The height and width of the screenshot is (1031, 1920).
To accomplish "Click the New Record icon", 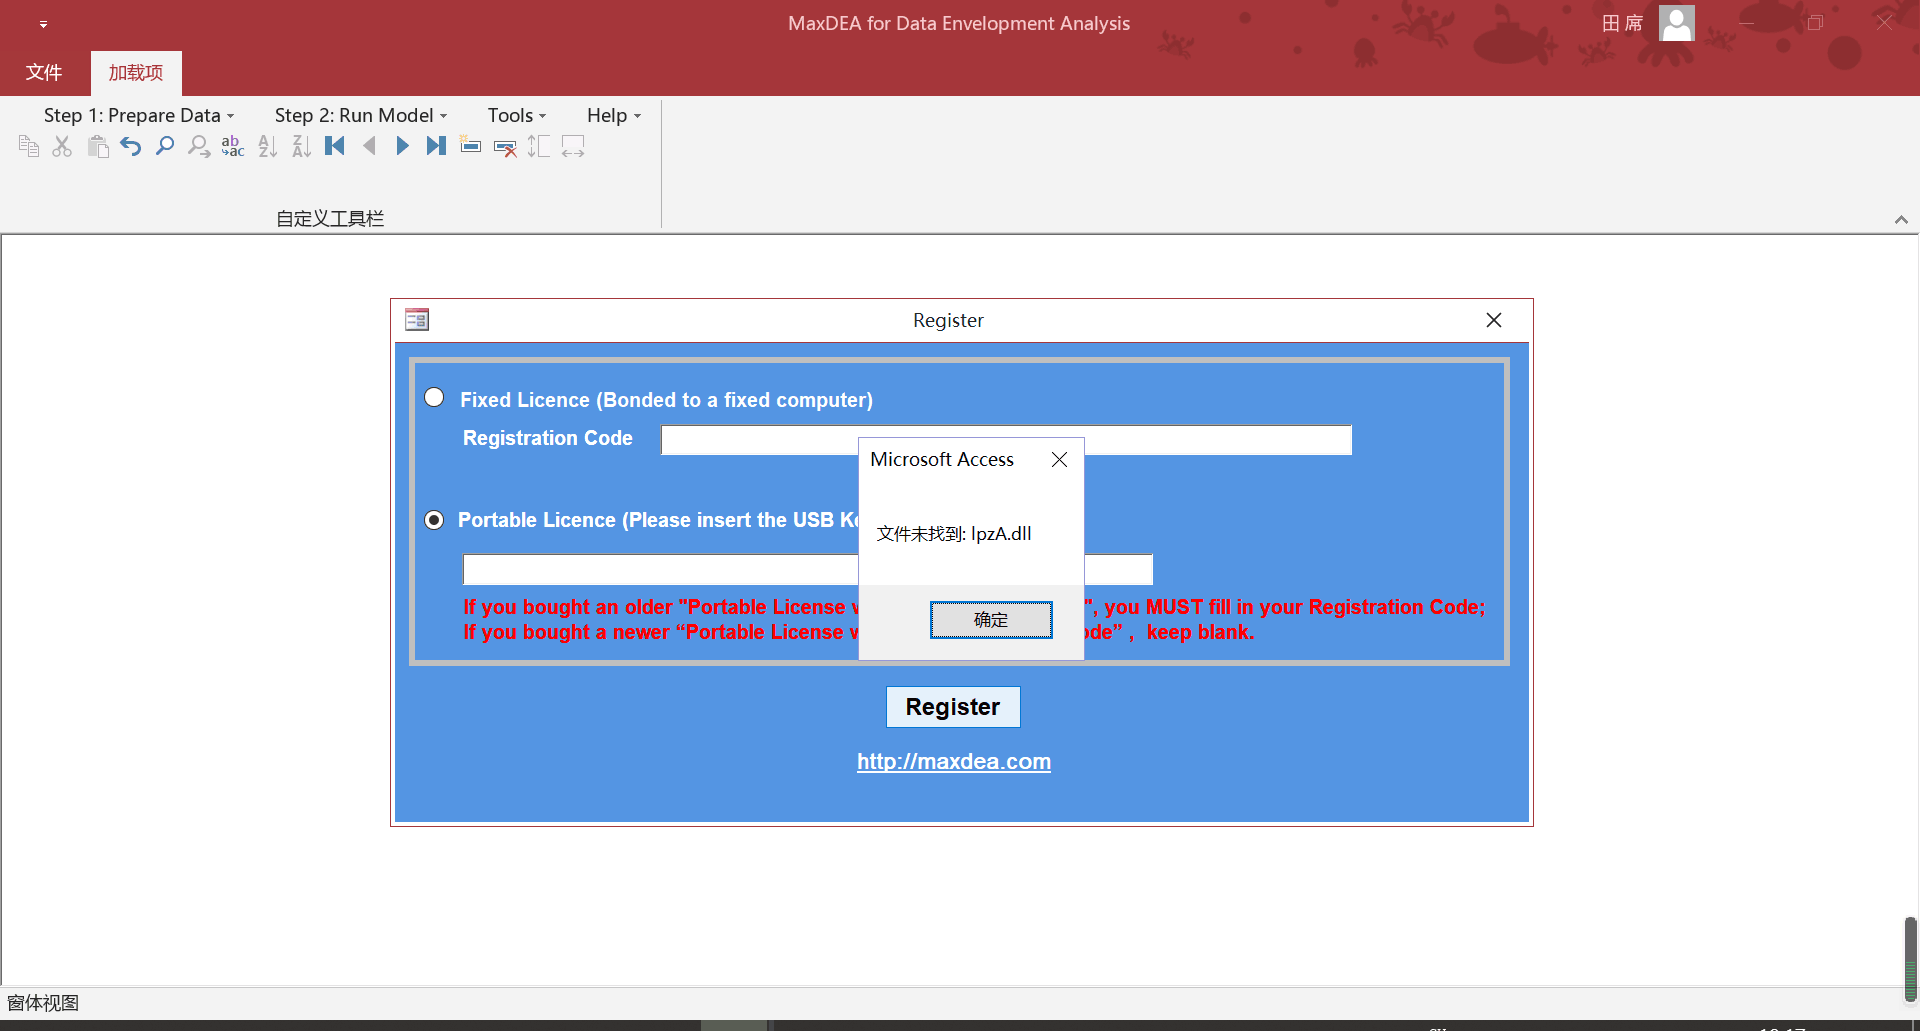I will click(470, 147).
